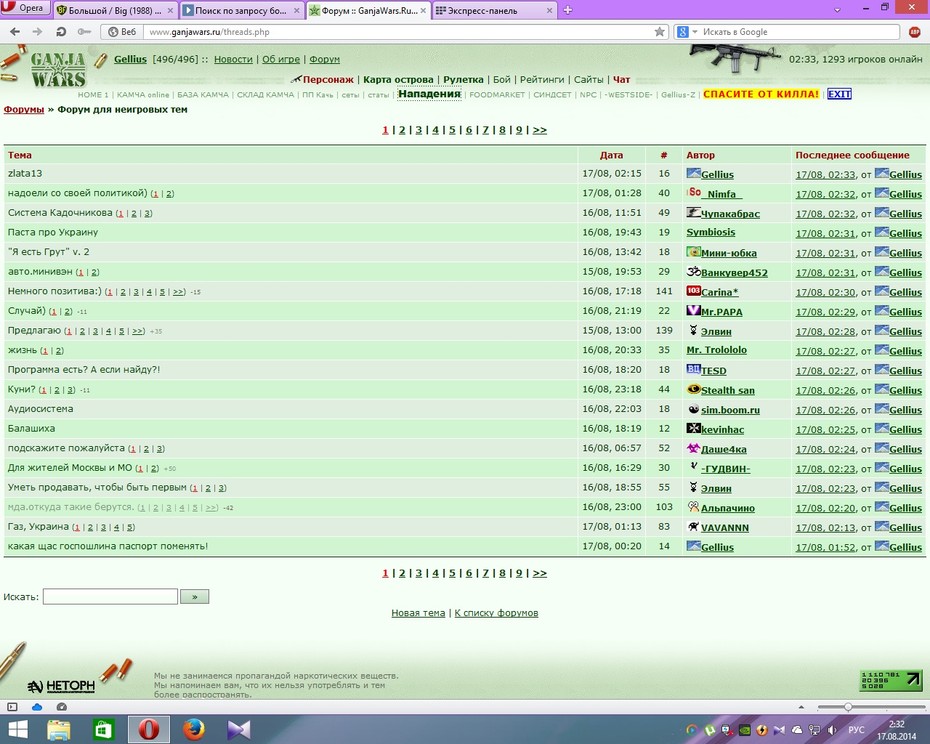Click the syndicate icon next to Carina*

pyautogui.click(x=693, y=291)
